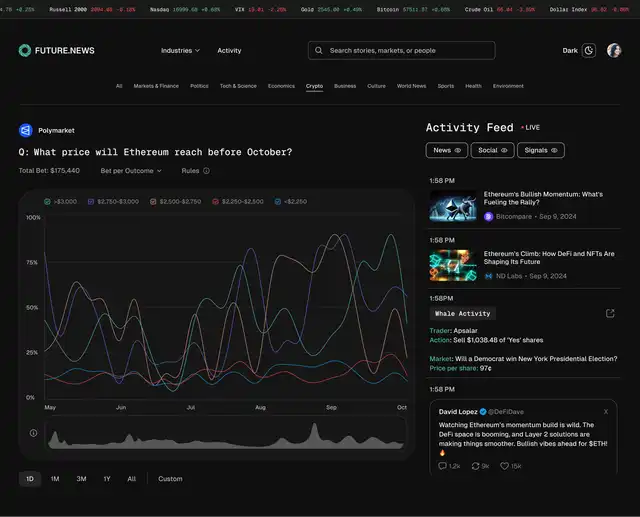Viewport: 640px width, 517px height.
Task: Click the comment icon on David Lopez post
Action: click(x=442, y=466)
